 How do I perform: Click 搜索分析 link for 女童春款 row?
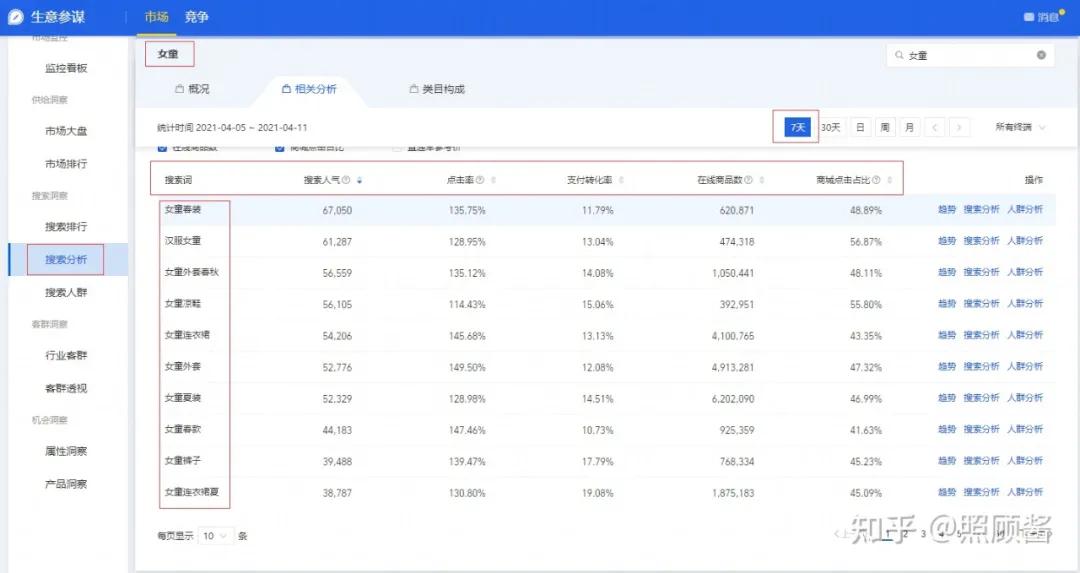tap(982, 429)
